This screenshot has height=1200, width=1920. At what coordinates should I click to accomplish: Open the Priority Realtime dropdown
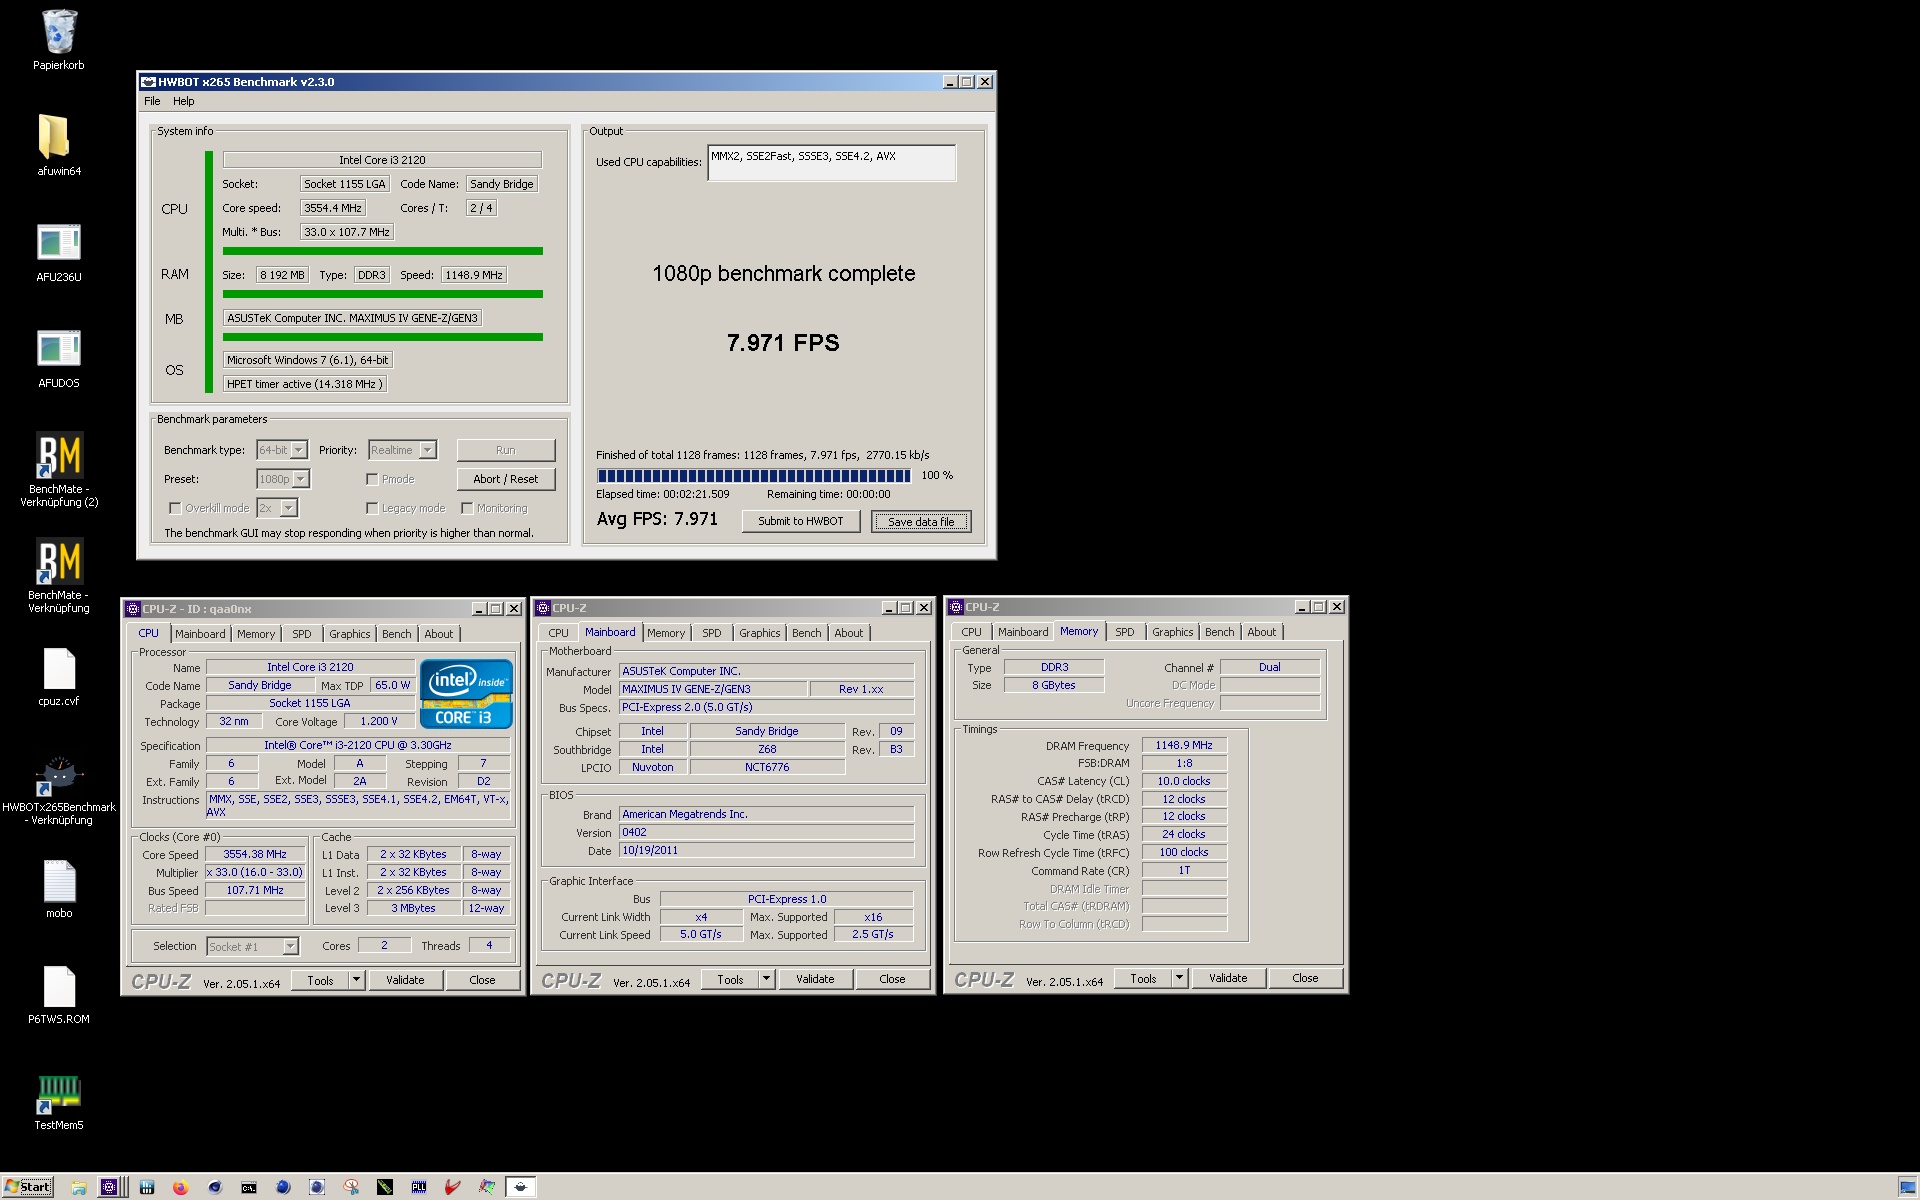click(x=403, y=450)
